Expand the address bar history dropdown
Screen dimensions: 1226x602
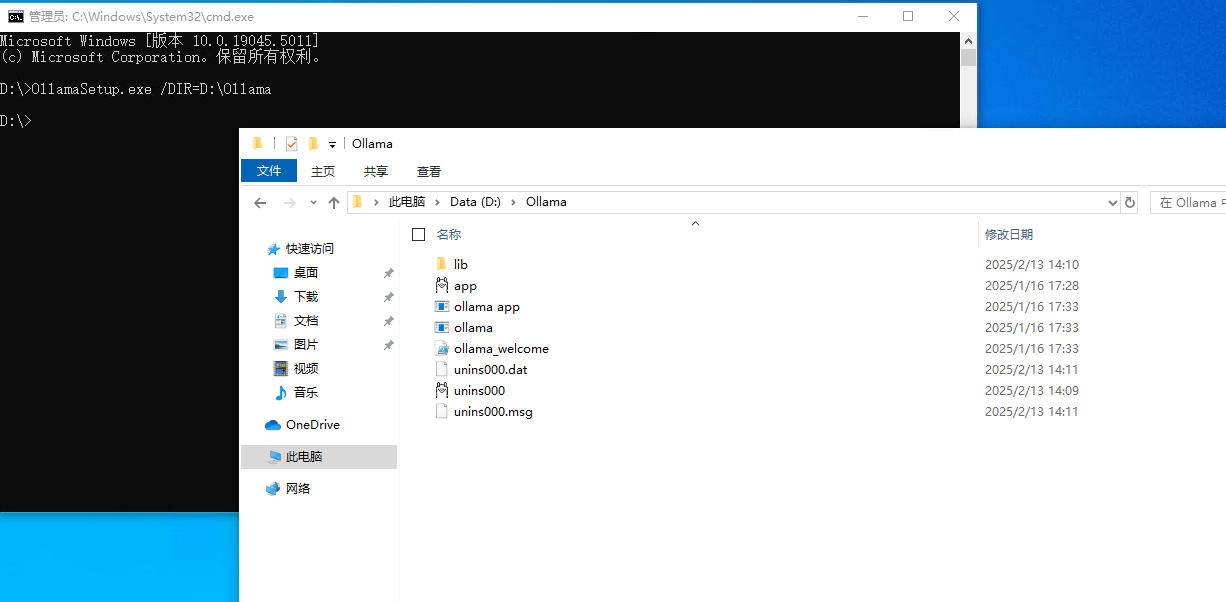(x=1114, y=202)
